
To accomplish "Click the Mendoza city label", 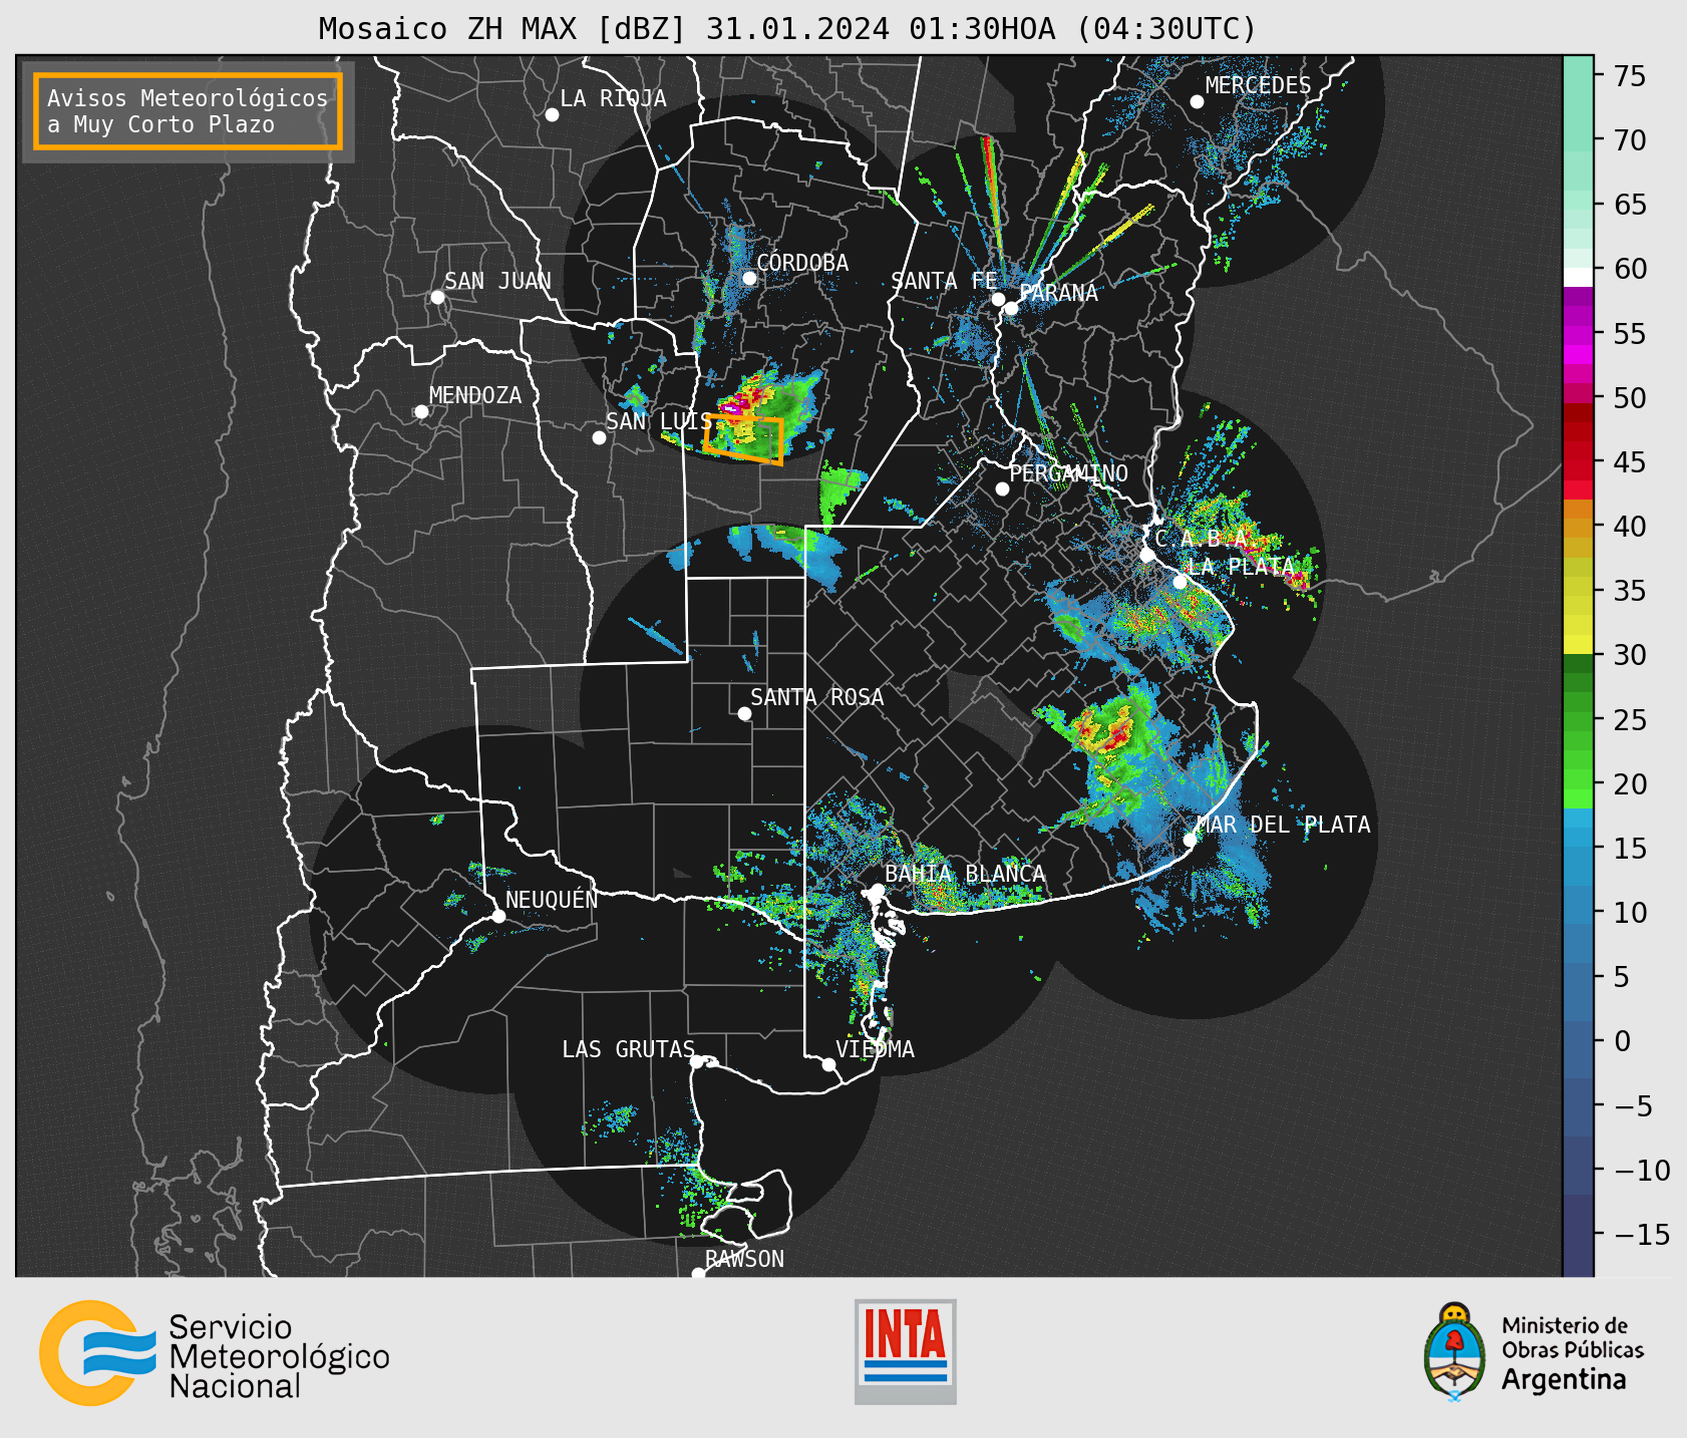I will [x=475, y=395].
